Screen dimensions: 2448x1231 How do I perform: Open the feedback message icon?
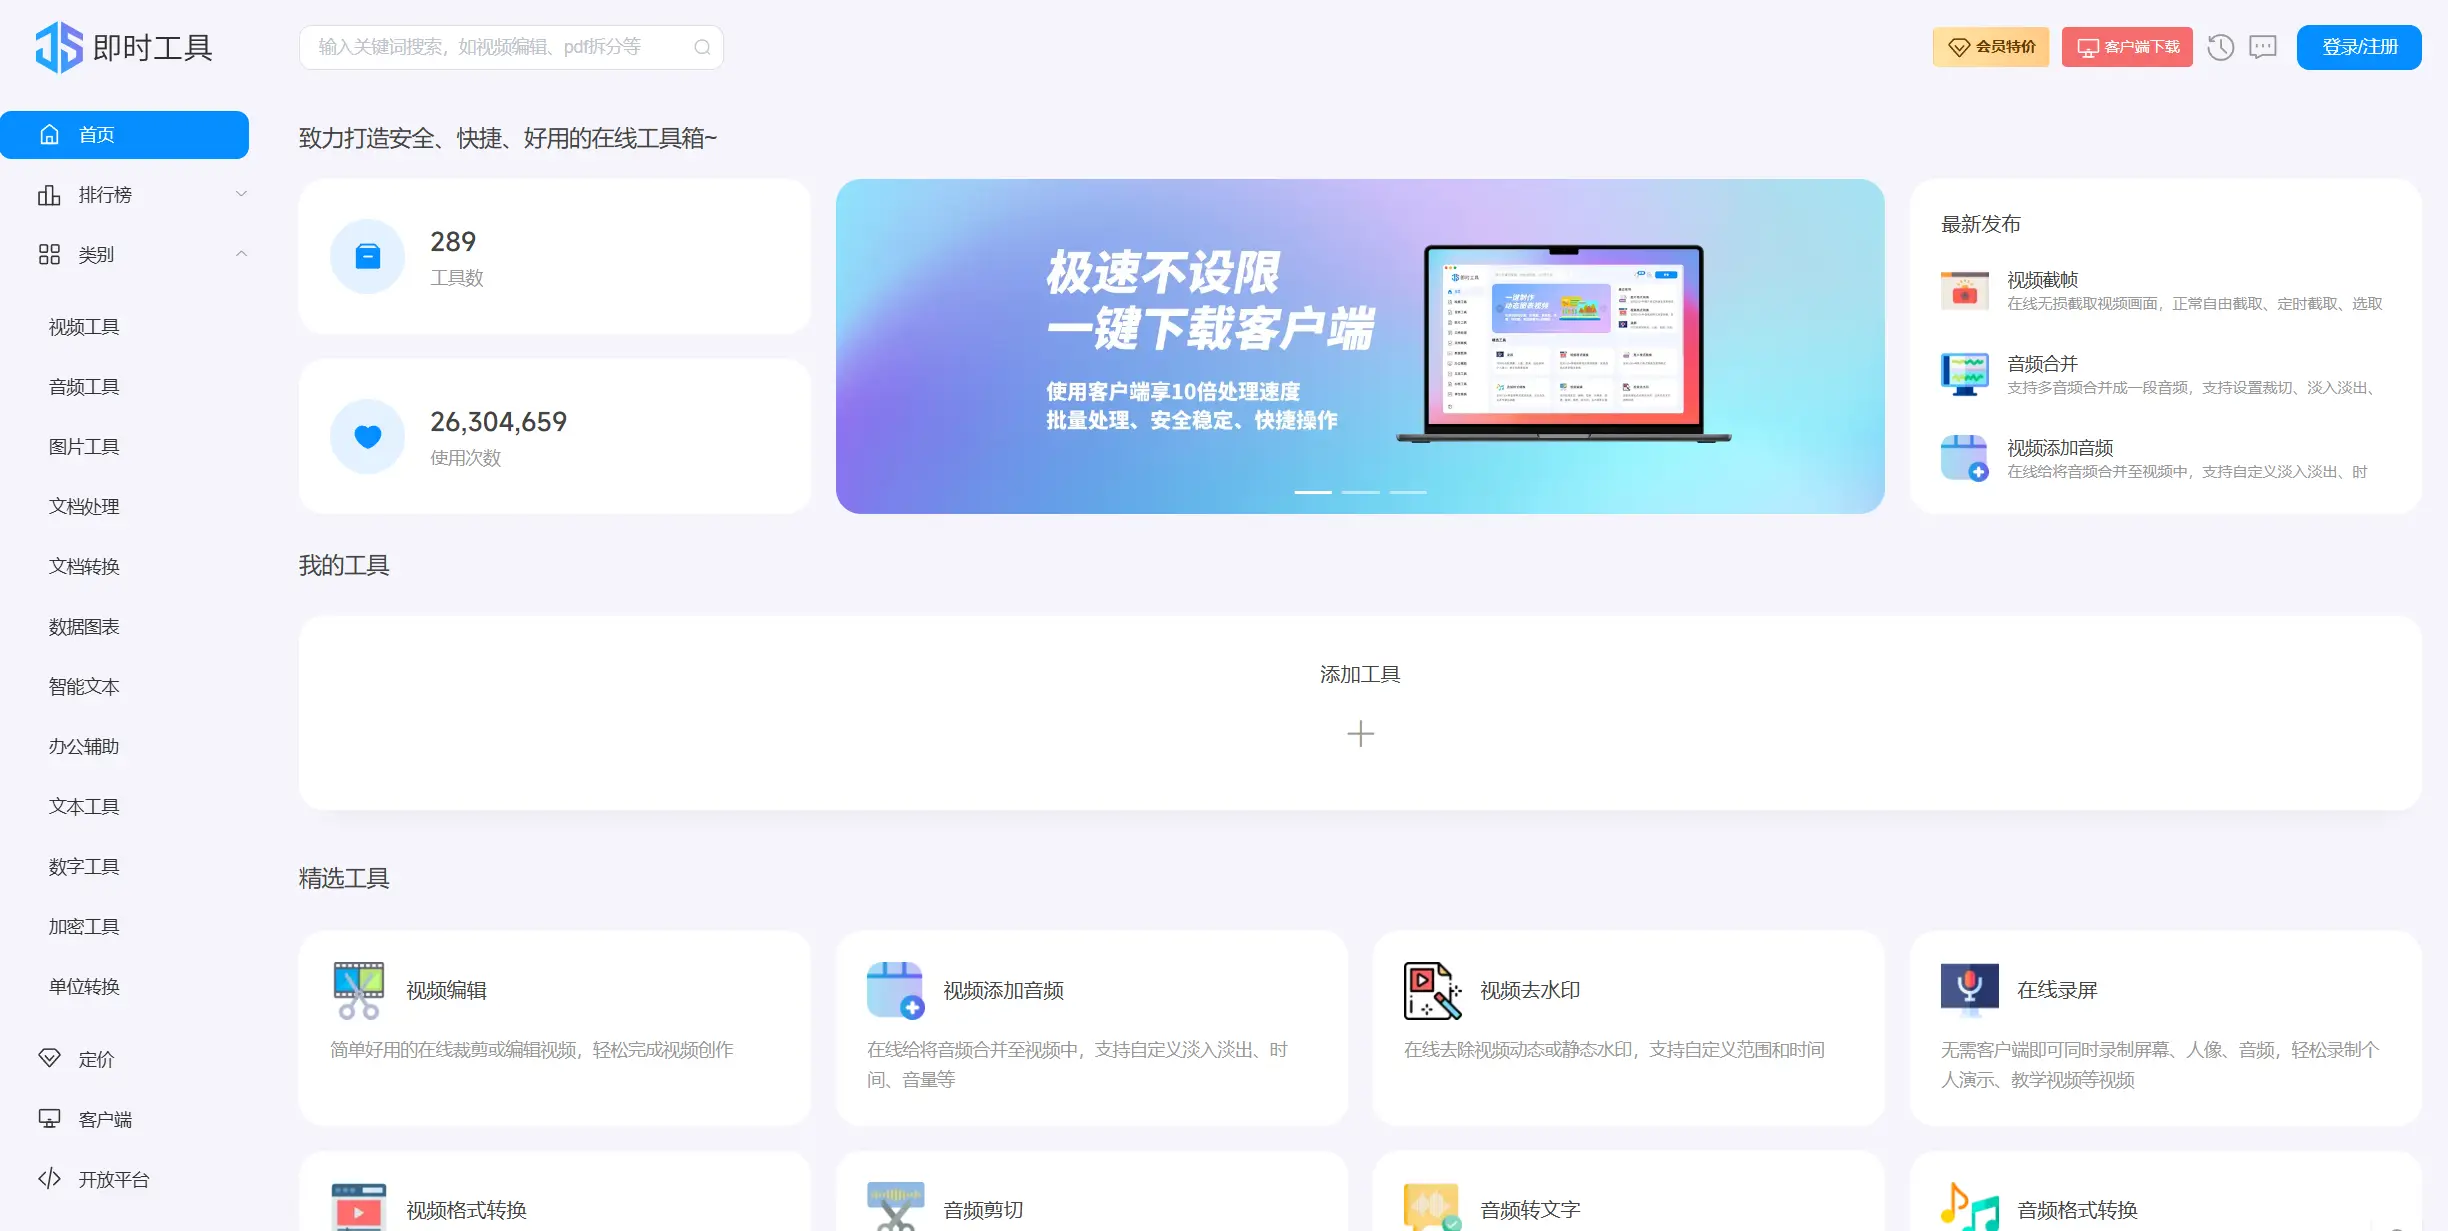[2263, 47]
